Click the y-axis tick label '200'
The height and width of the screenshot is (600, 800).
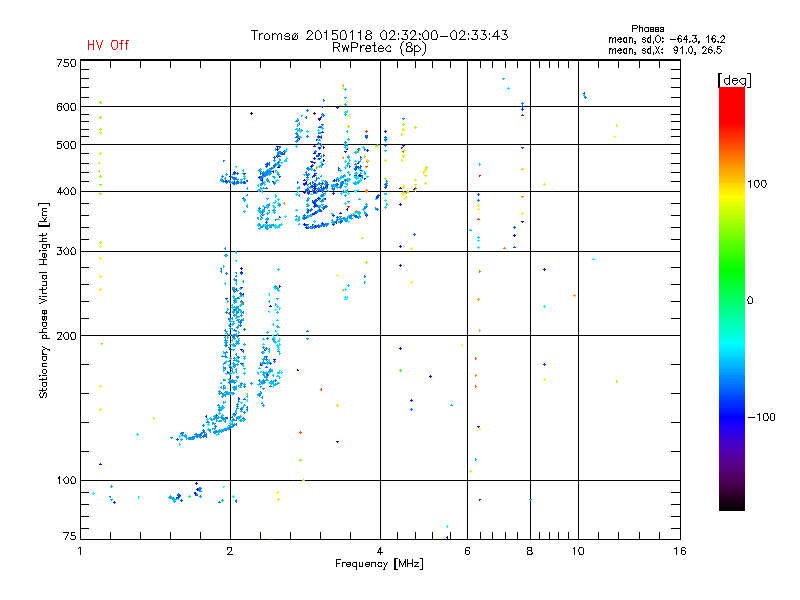tap(66, 336)
